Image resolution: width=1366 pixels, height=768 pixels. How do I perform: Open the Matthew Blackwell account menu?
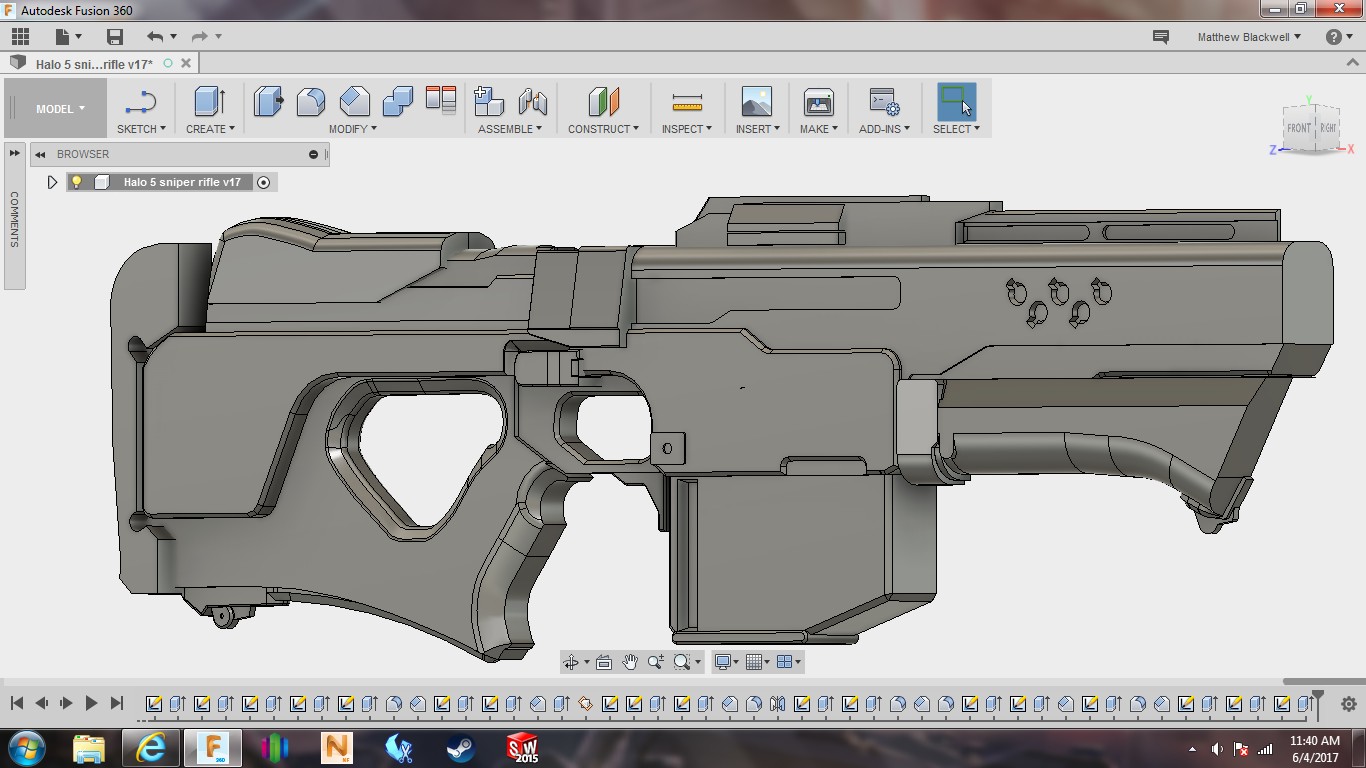coord(1249,37)
